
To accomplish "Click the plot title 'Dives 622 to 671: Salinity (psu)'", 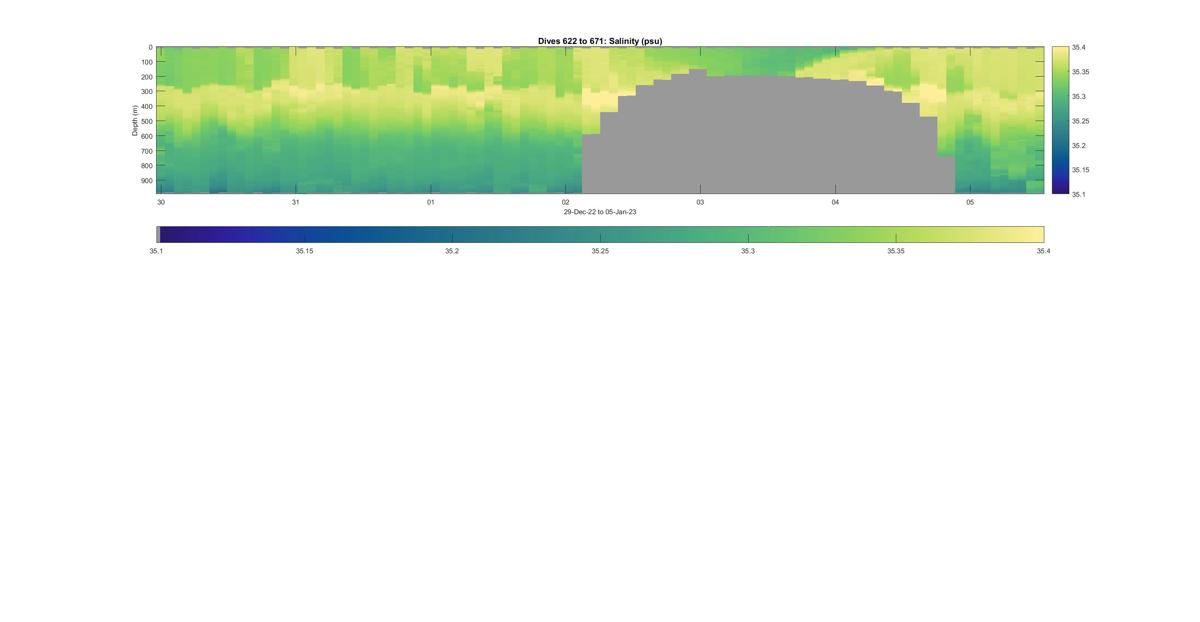I will (x=600, y=41).
